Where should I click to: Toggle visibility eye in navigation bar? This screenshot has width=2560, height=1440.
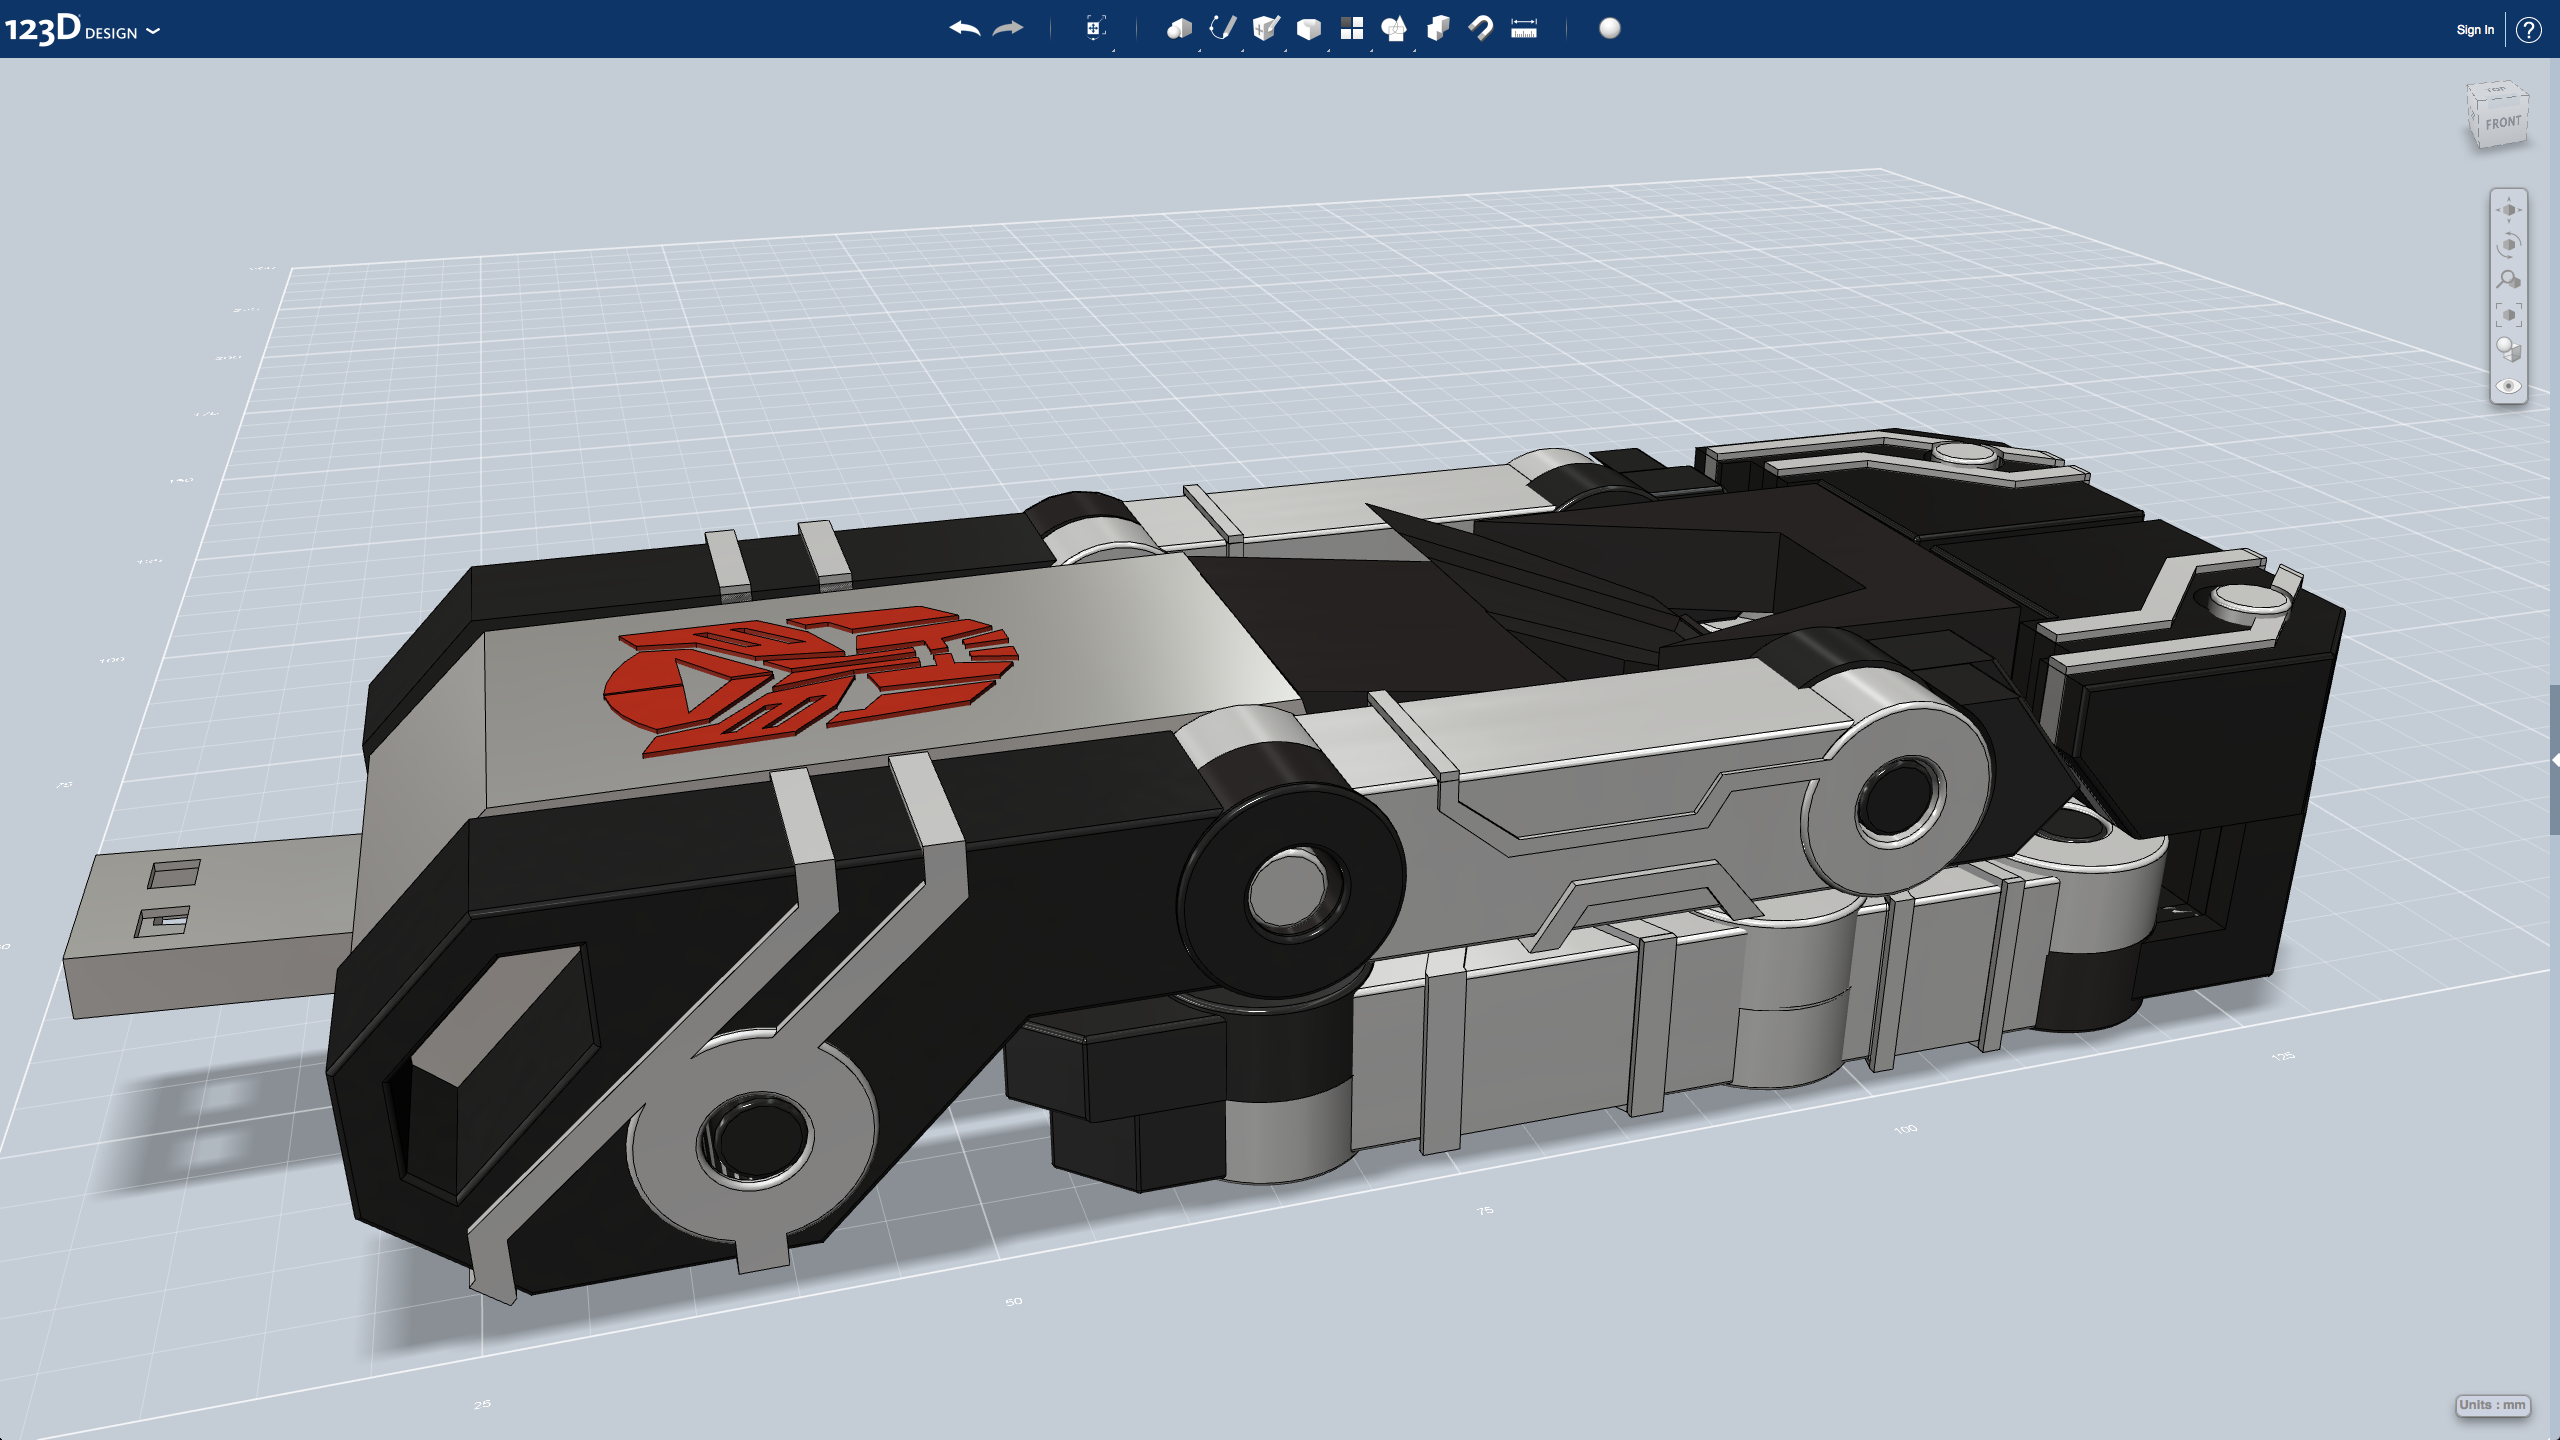tap(2508, 386)
